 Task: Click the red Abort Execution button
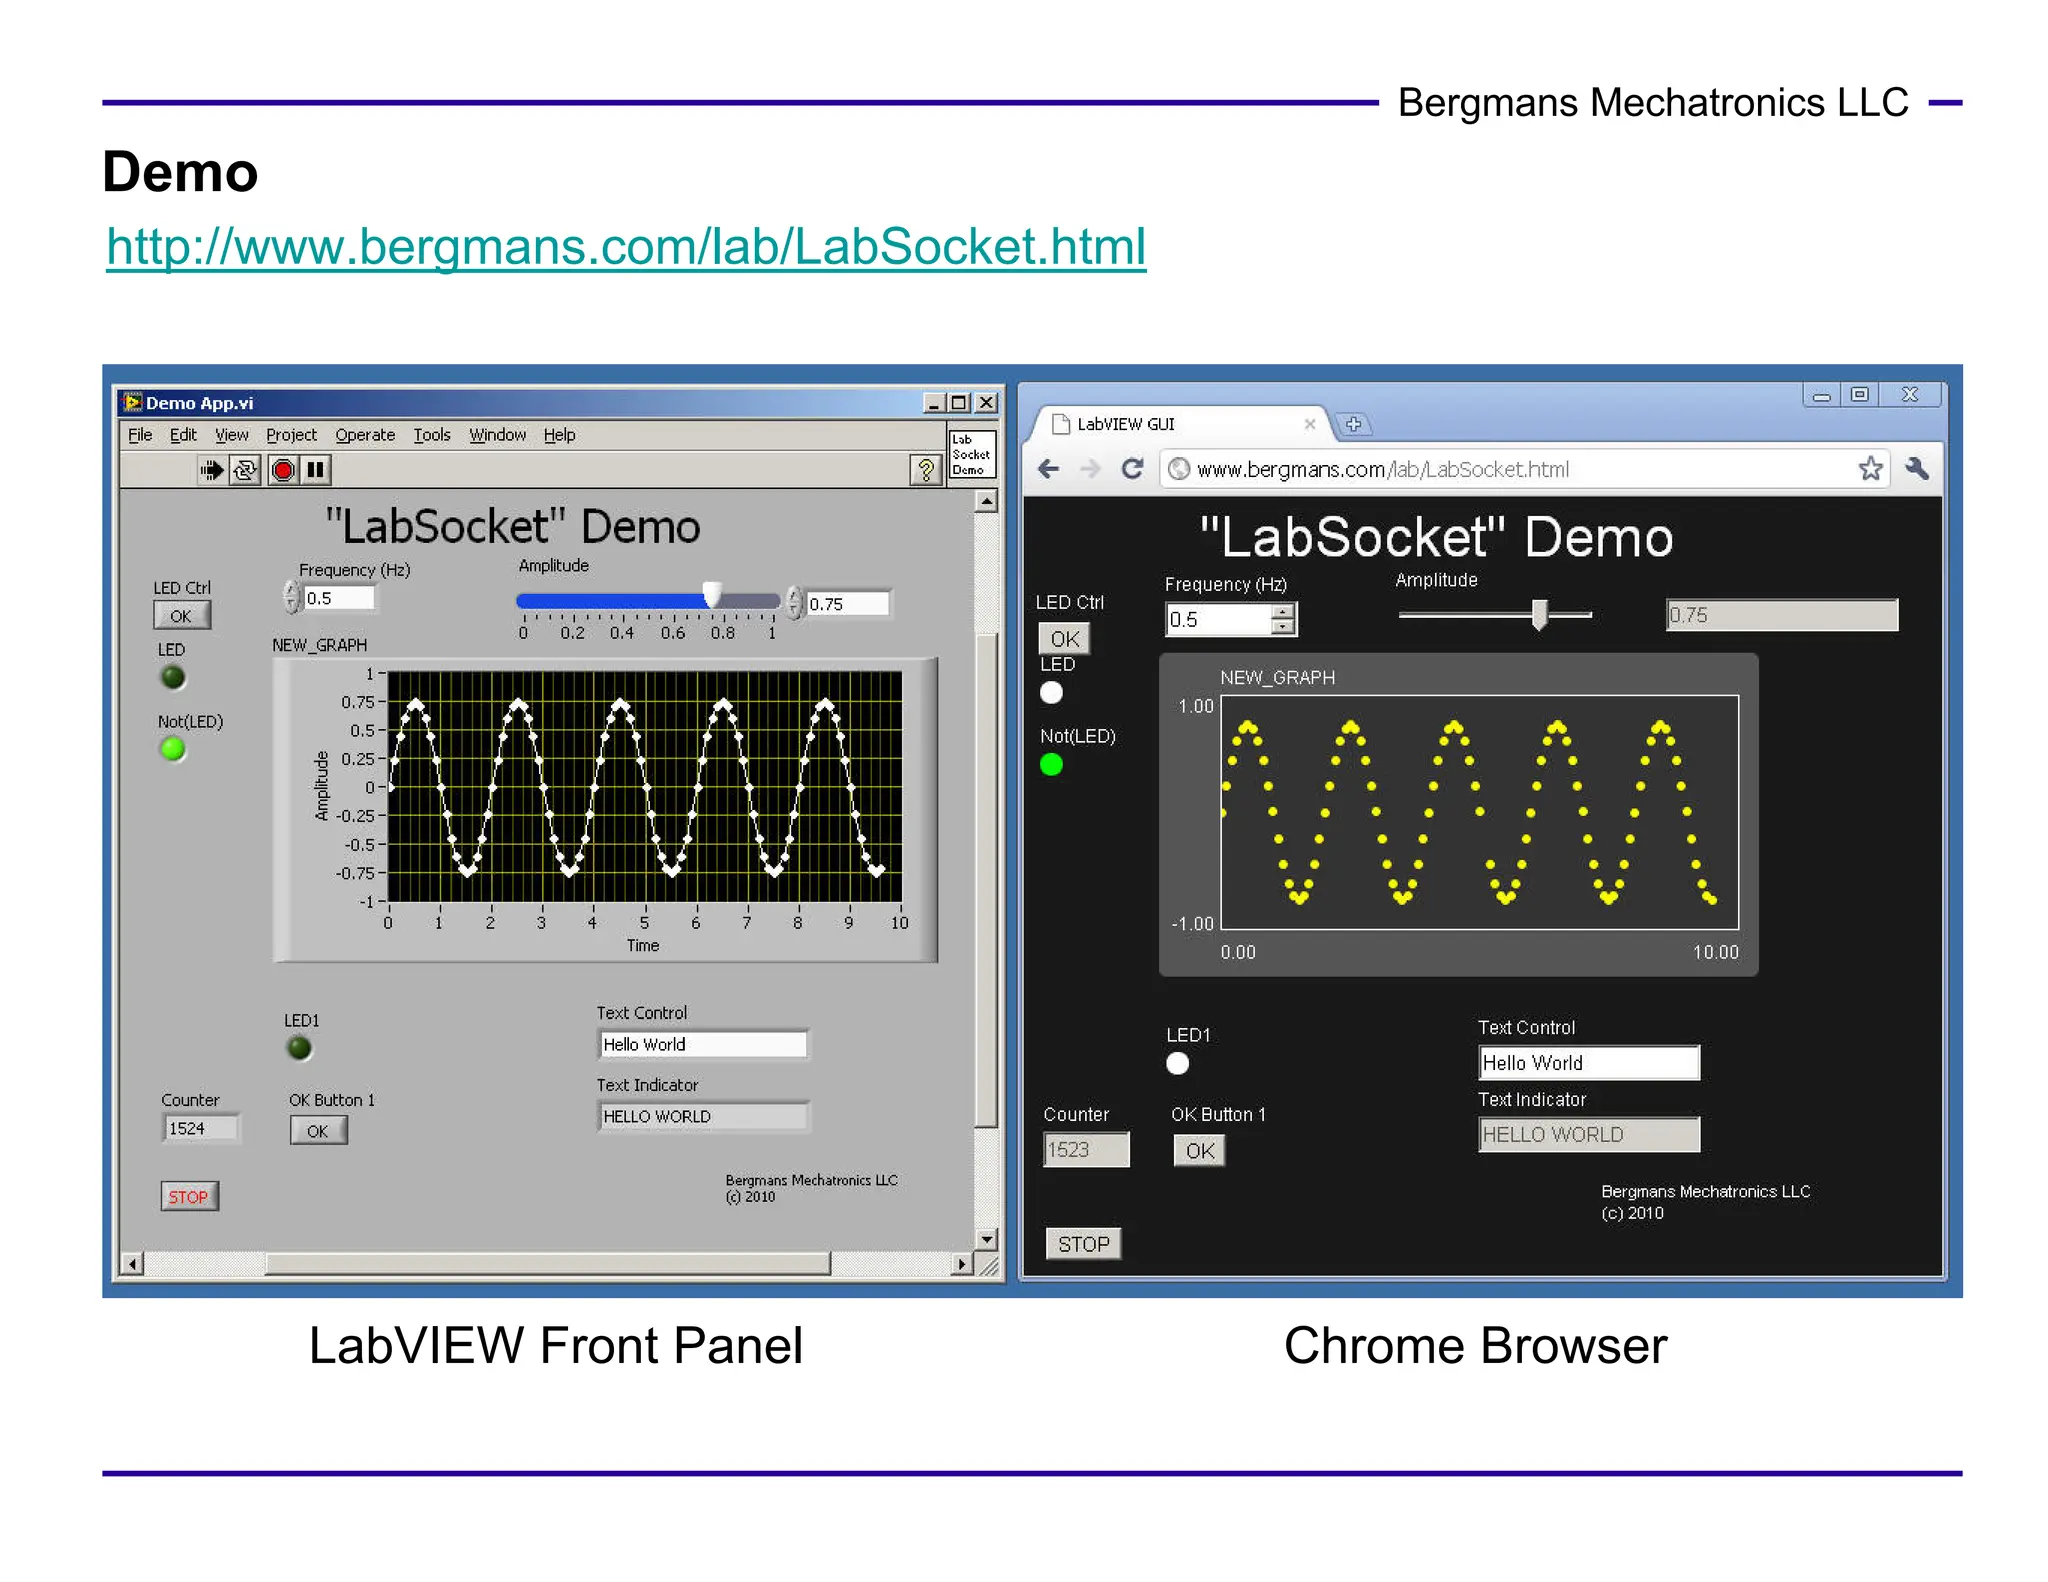click(283, 469)
